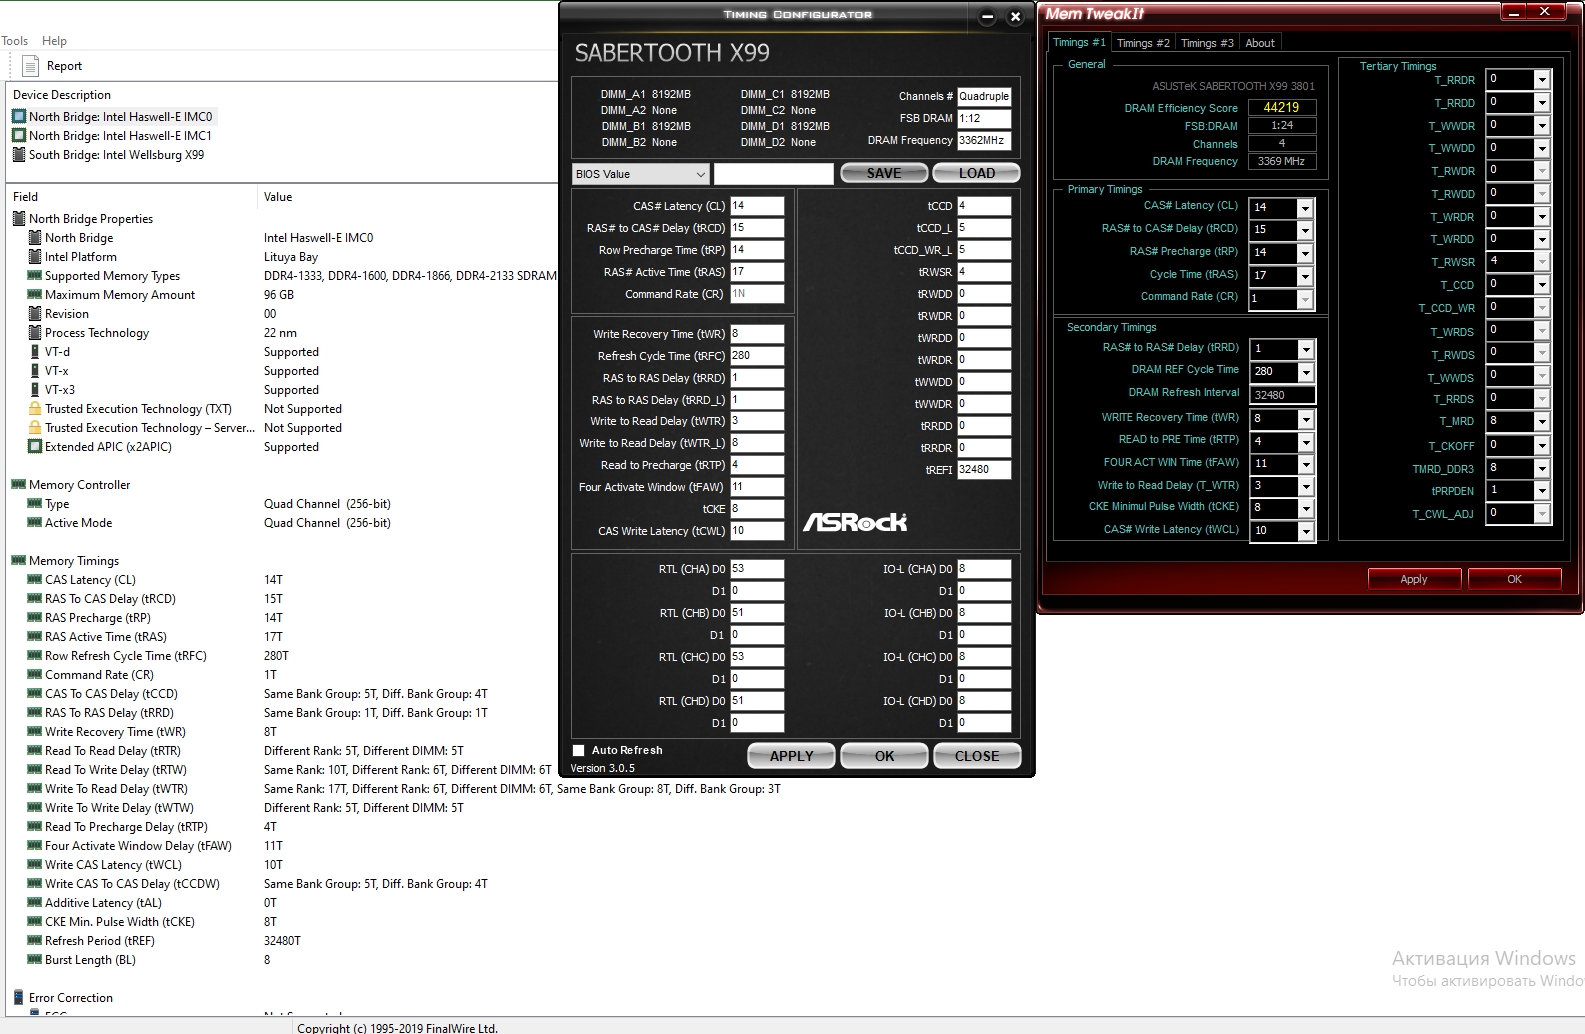
Task: Click the North Bridge Properties section icon
Action: click(19, 219)
